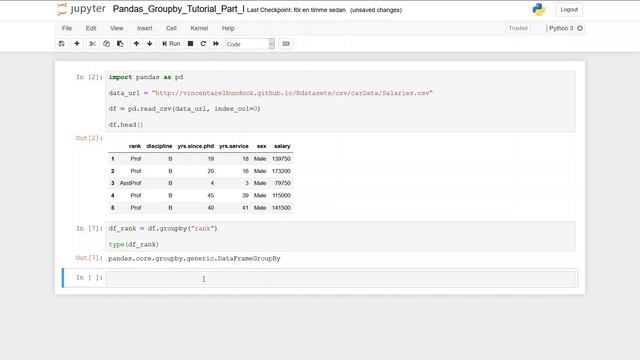
Task: Click the Python logo icon
Action: (x=539, y=9)
